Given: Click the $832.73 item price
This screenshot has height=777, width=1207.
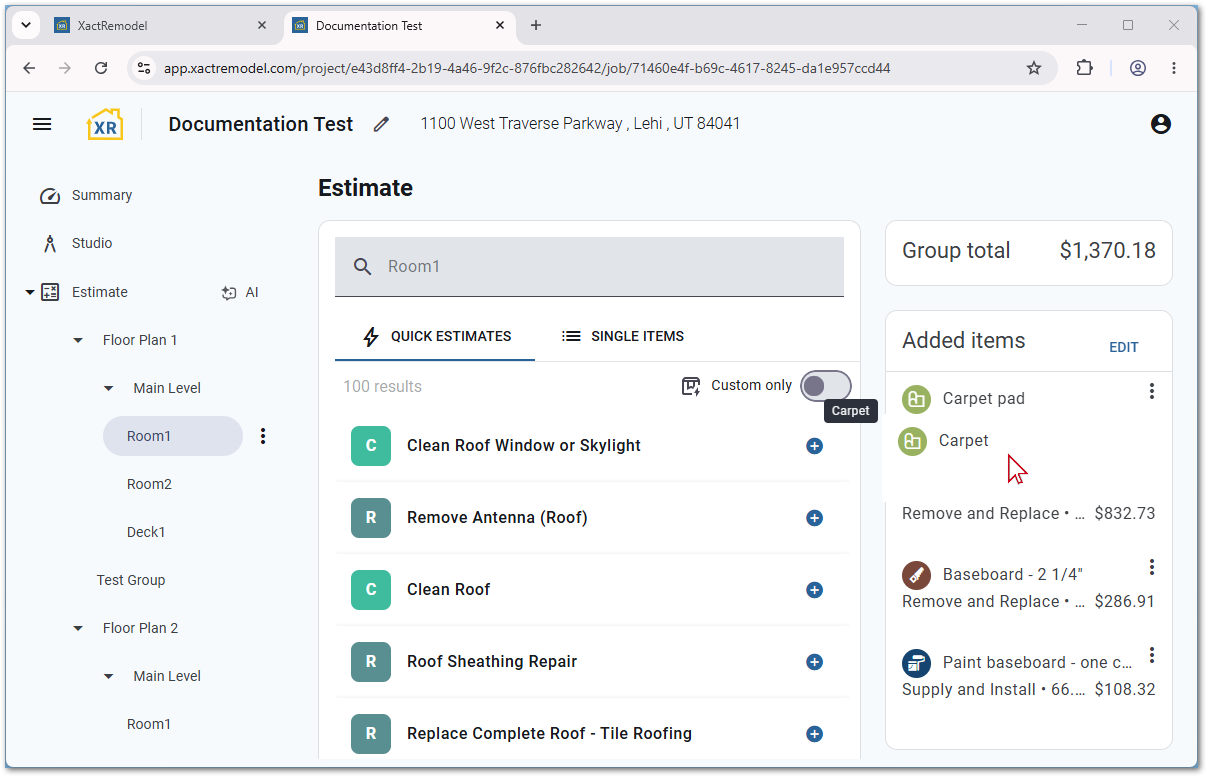Looking at the screenshot, I should (1125, 514).
